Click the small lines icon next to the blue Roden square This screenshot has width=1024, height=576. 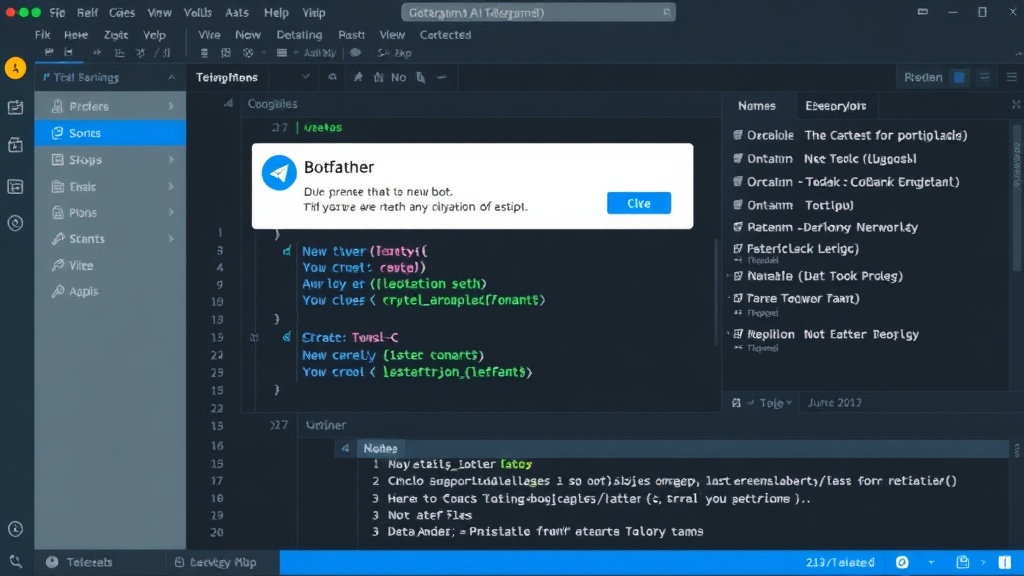[984, 77]
